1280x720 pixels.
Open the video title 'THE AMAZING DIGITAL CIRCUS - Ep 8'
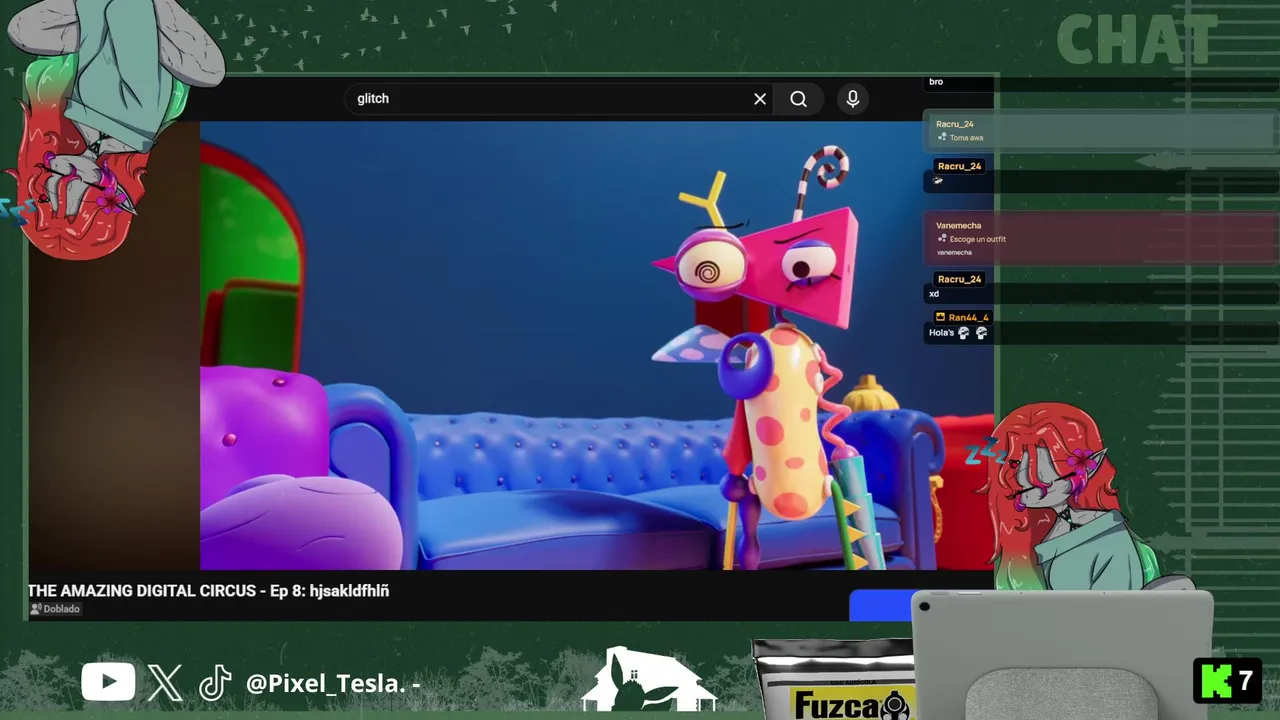tap(208, 591)
